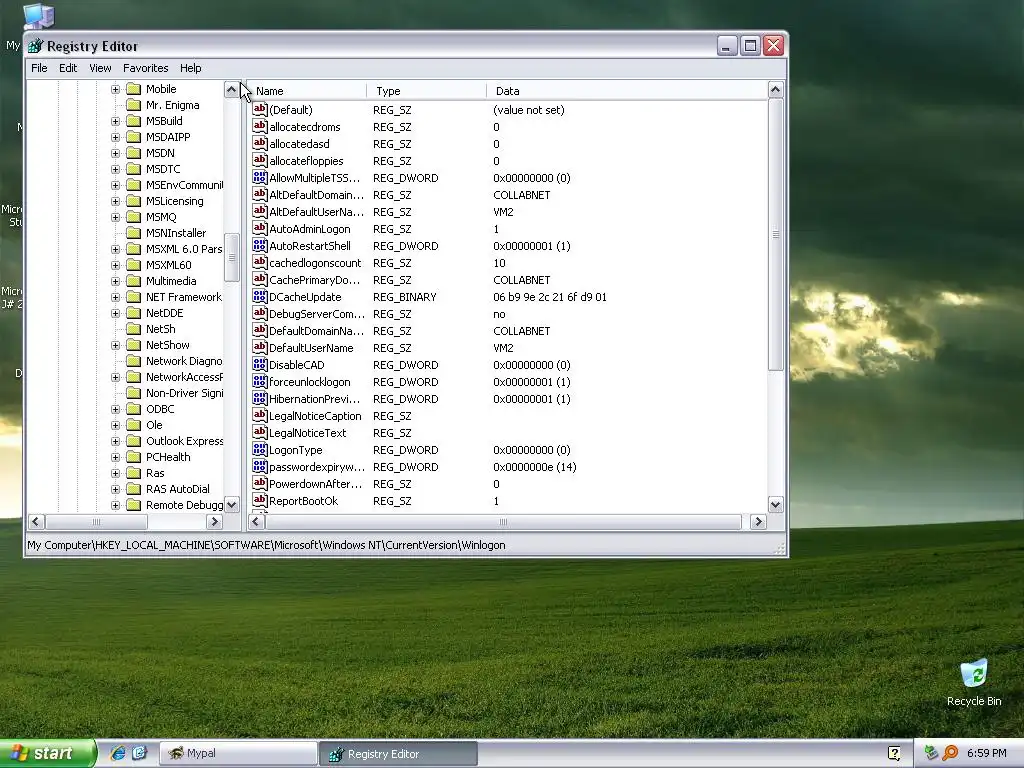
Task: Open the View menu
Action: 100,68
